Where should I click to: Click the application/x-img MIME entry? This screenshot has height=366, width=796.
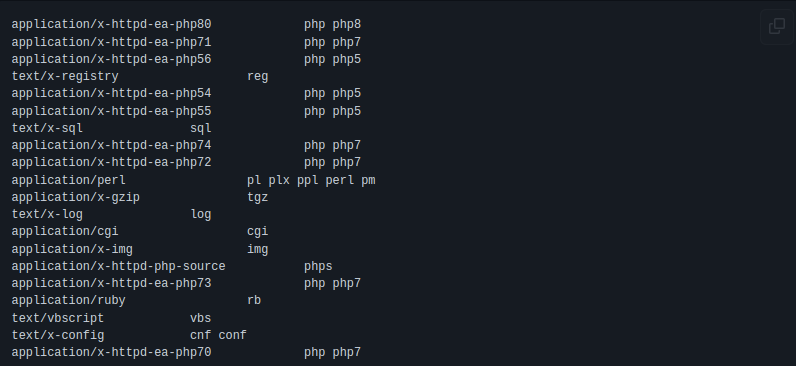click(x=72, y=249)
